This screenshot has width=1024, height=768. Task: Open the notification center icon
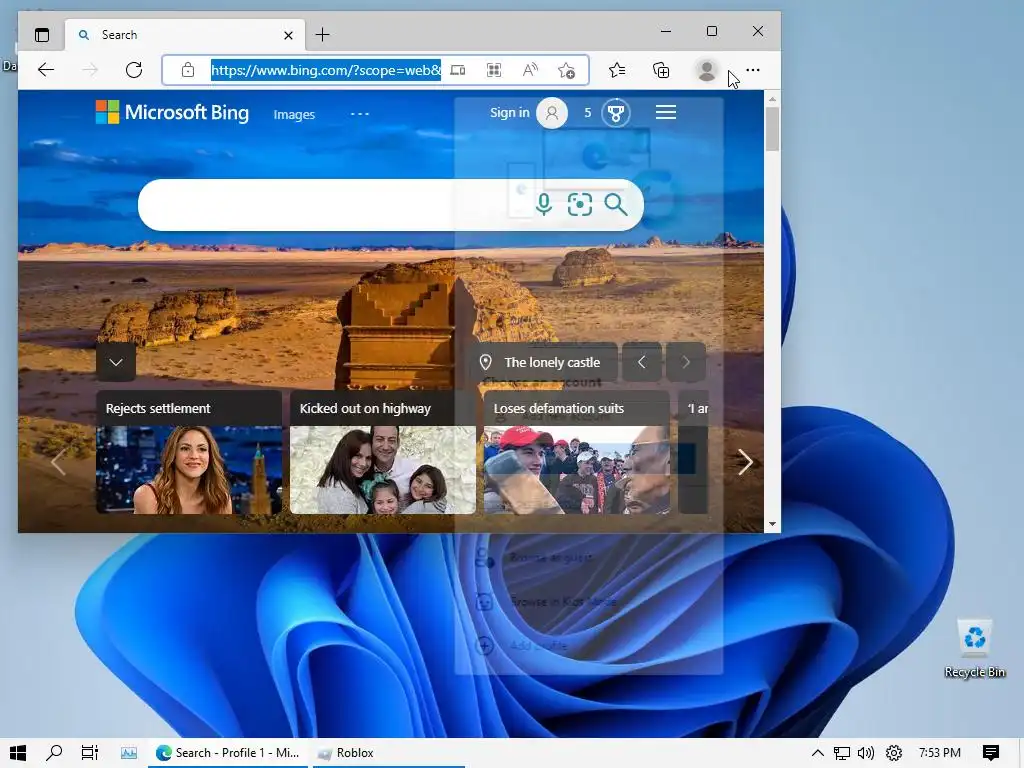991,753
